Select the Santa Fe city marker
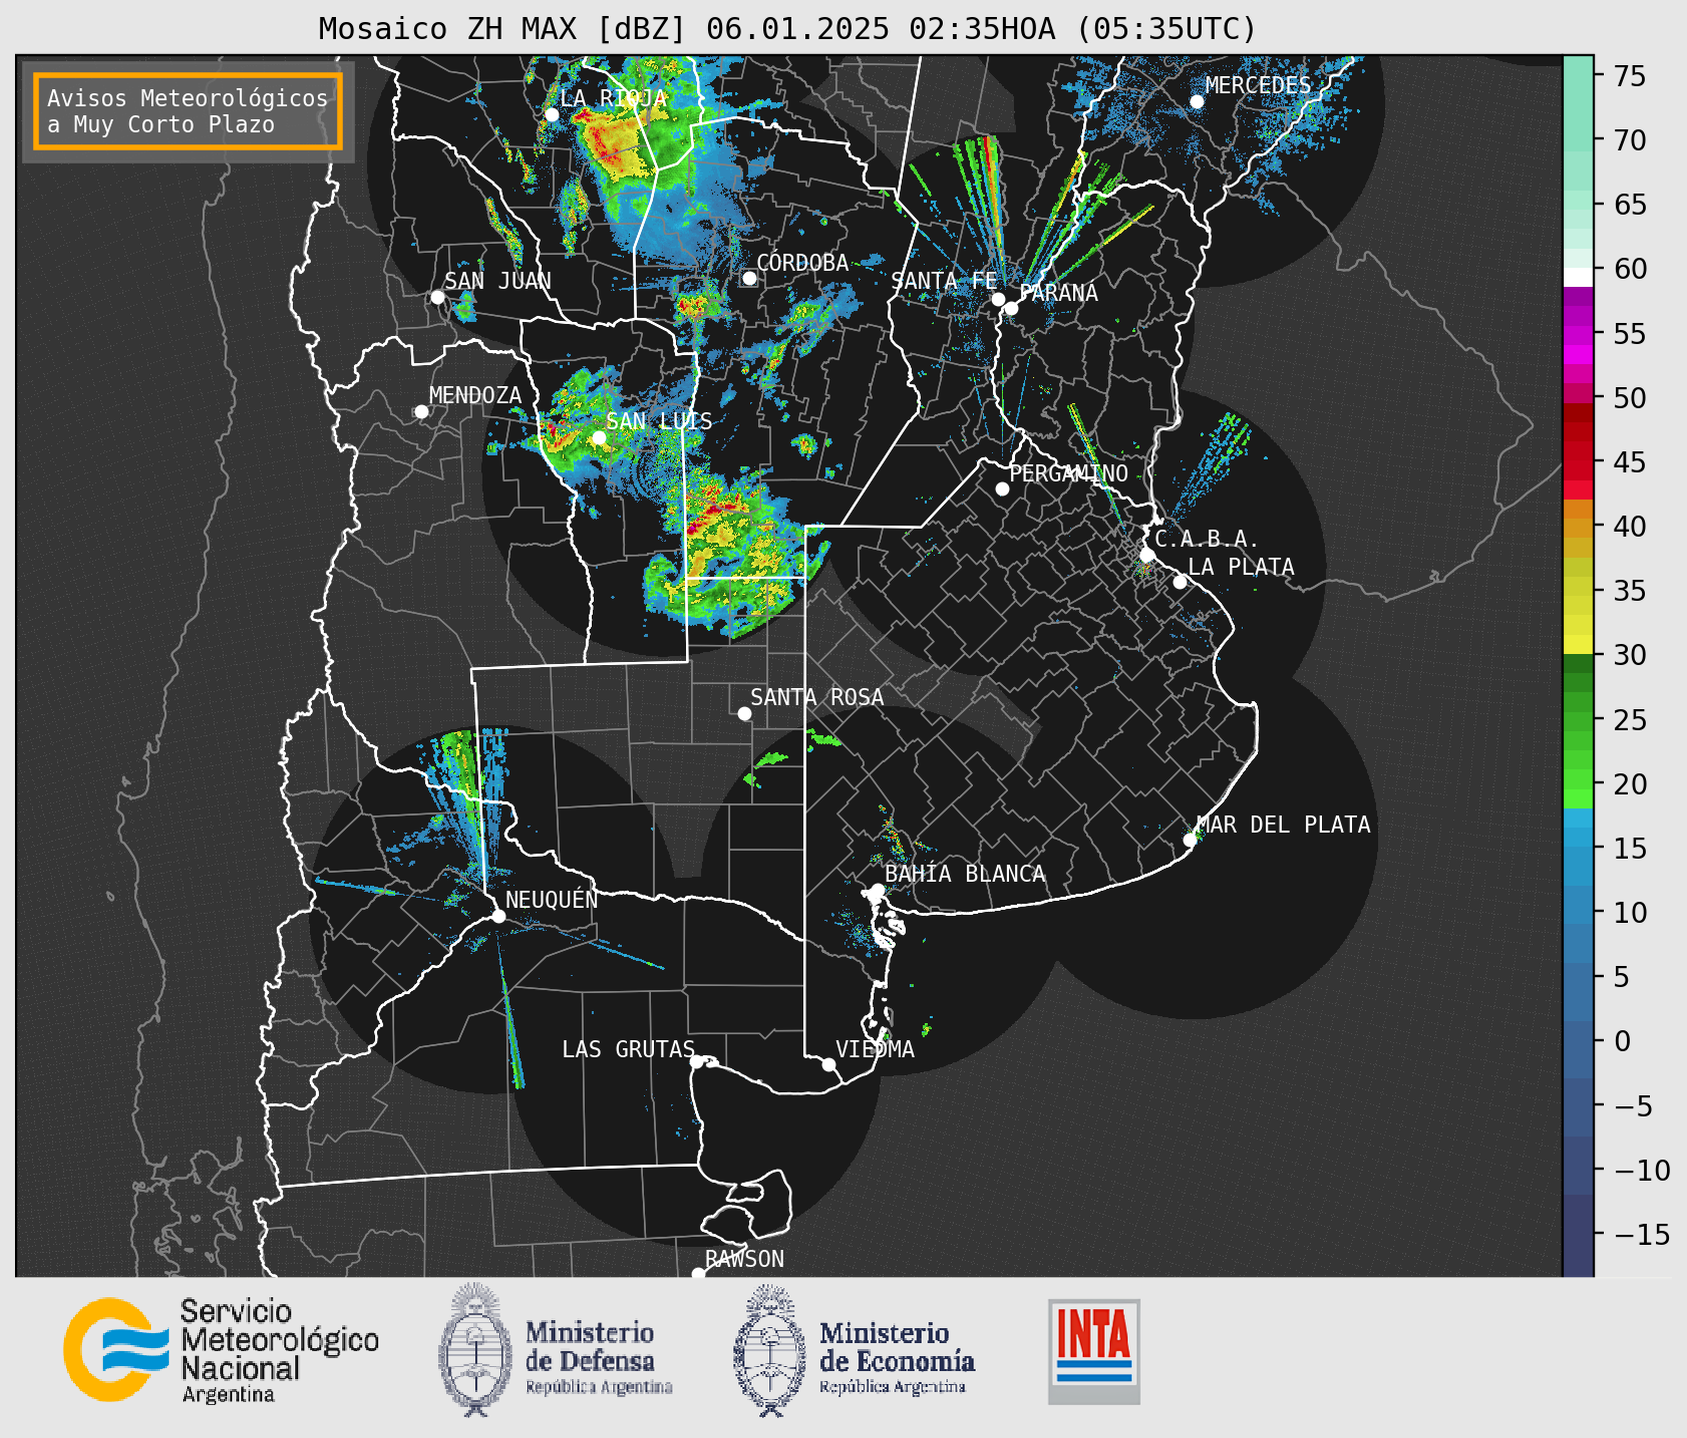The image size is (1687, 1438). (998, 299)
